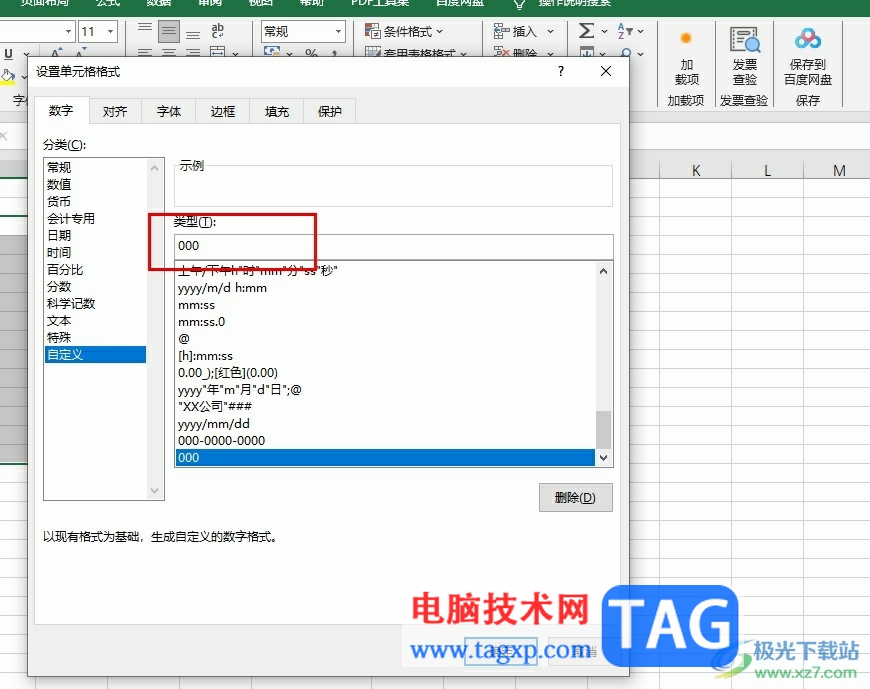Image resolution: width=870 pixels, height=689 pixels.
Task: Move format list scrollbar down with arrow
Action: coord(604,458)
